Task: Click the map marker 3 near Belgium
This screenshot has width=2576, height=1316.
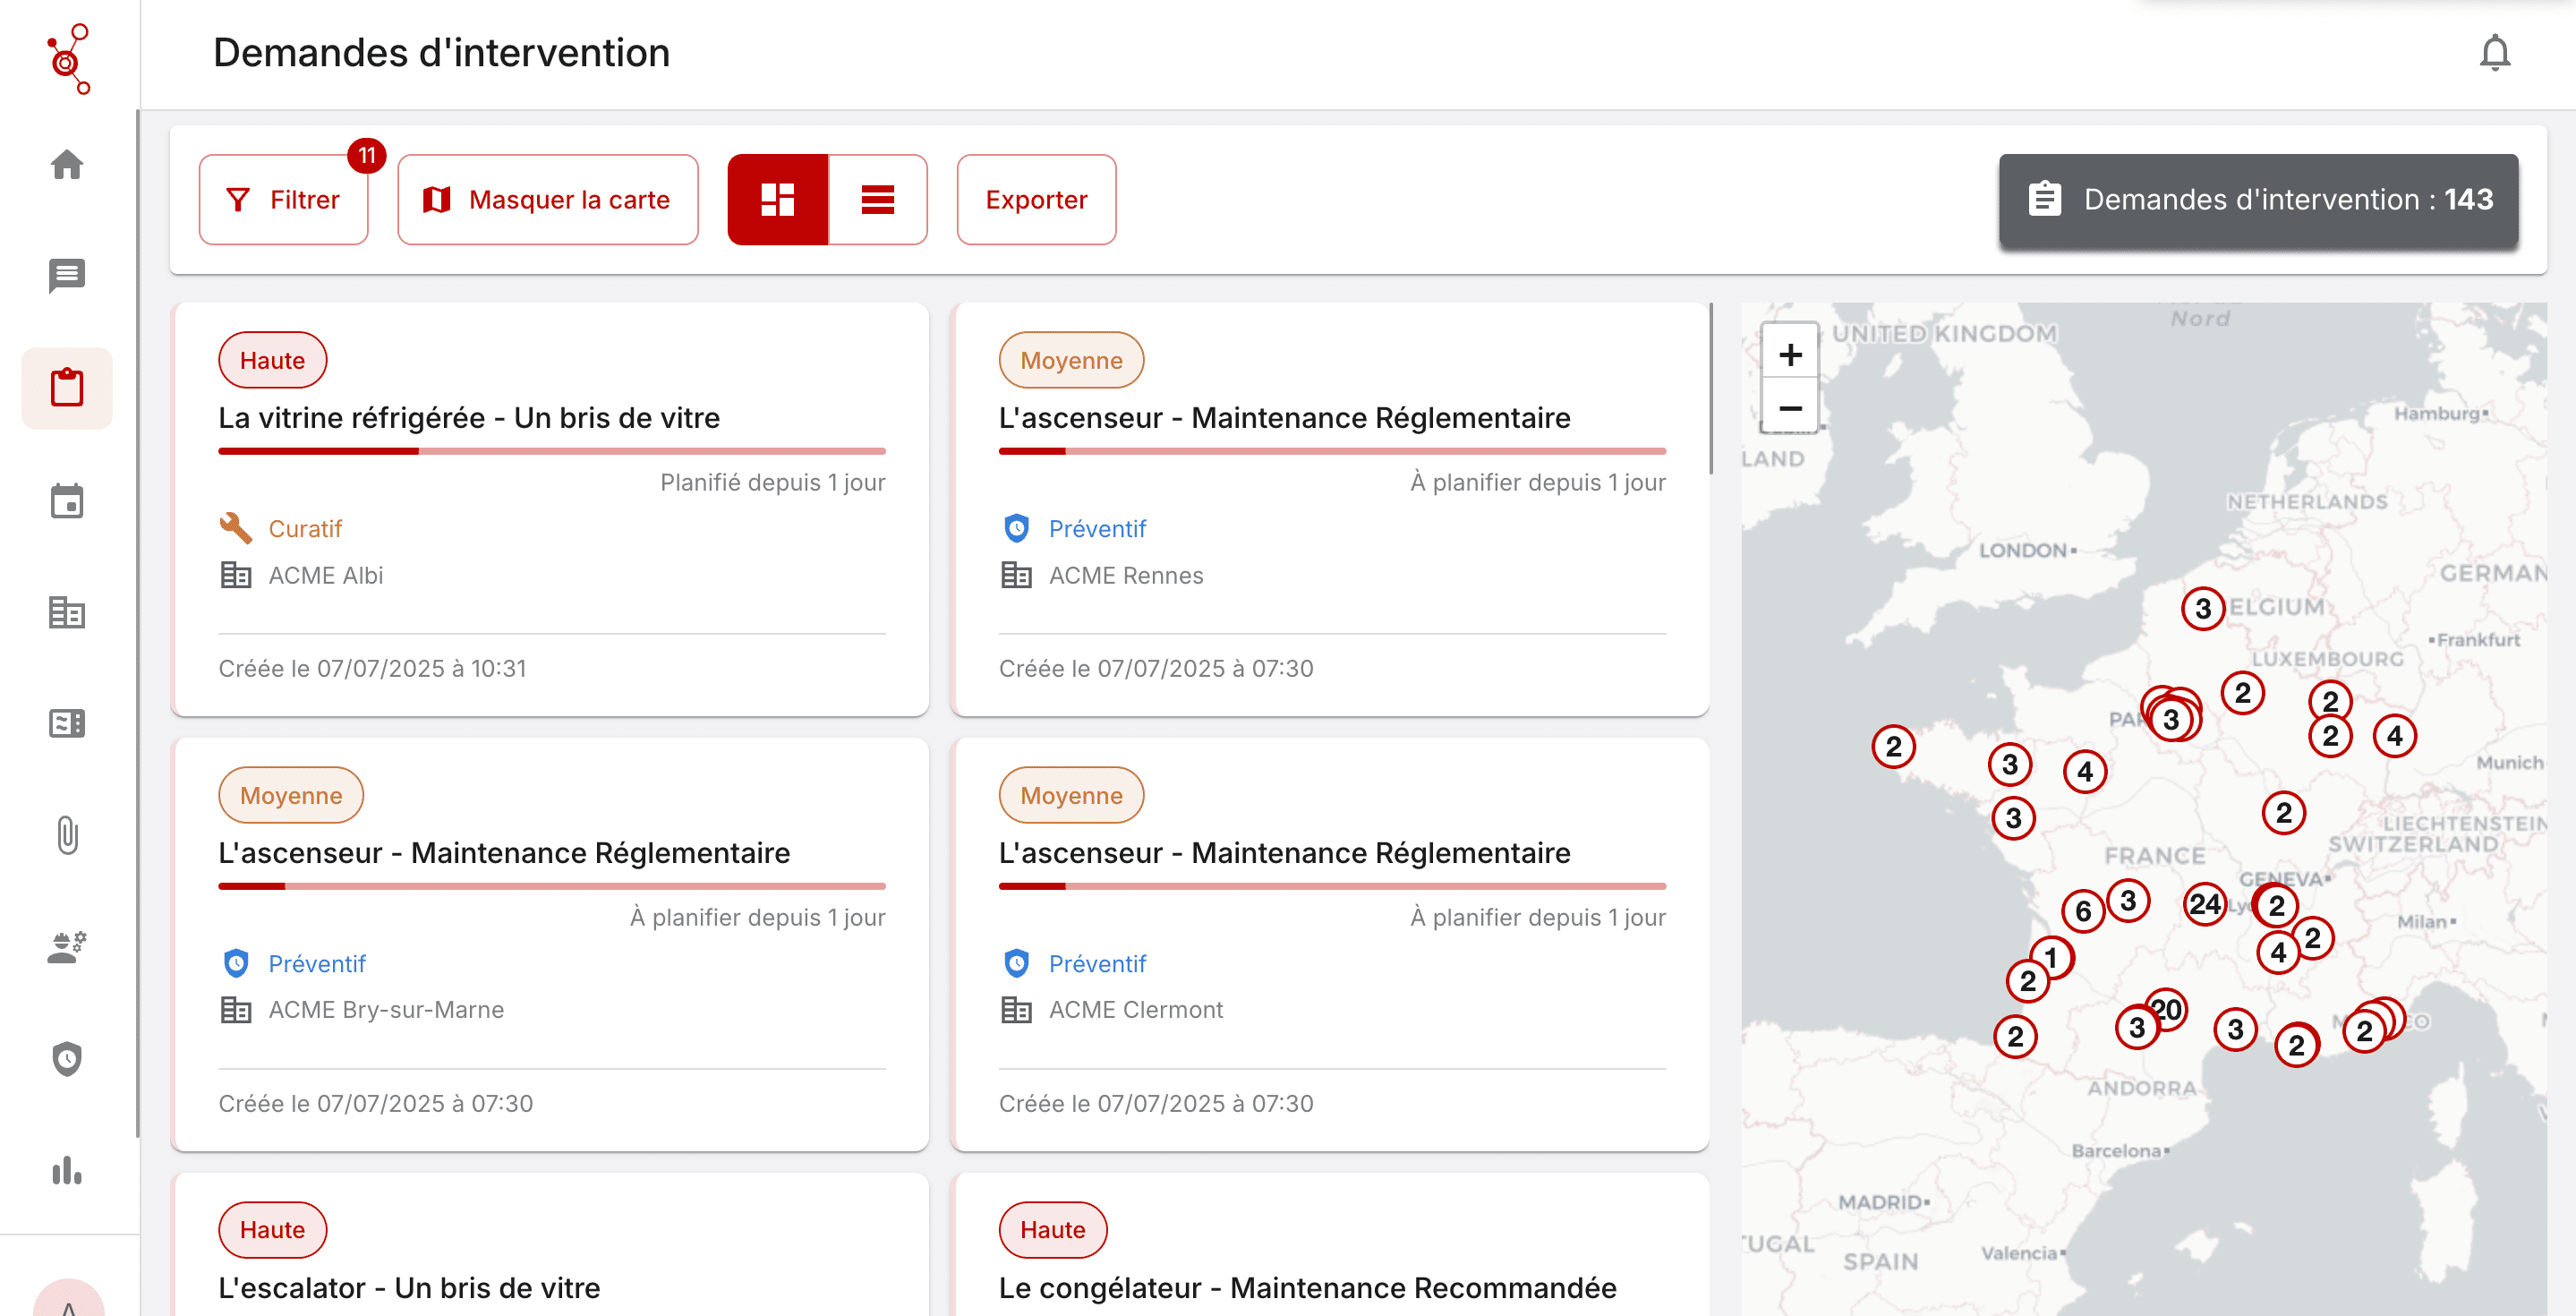Action: pos(2203,608)
